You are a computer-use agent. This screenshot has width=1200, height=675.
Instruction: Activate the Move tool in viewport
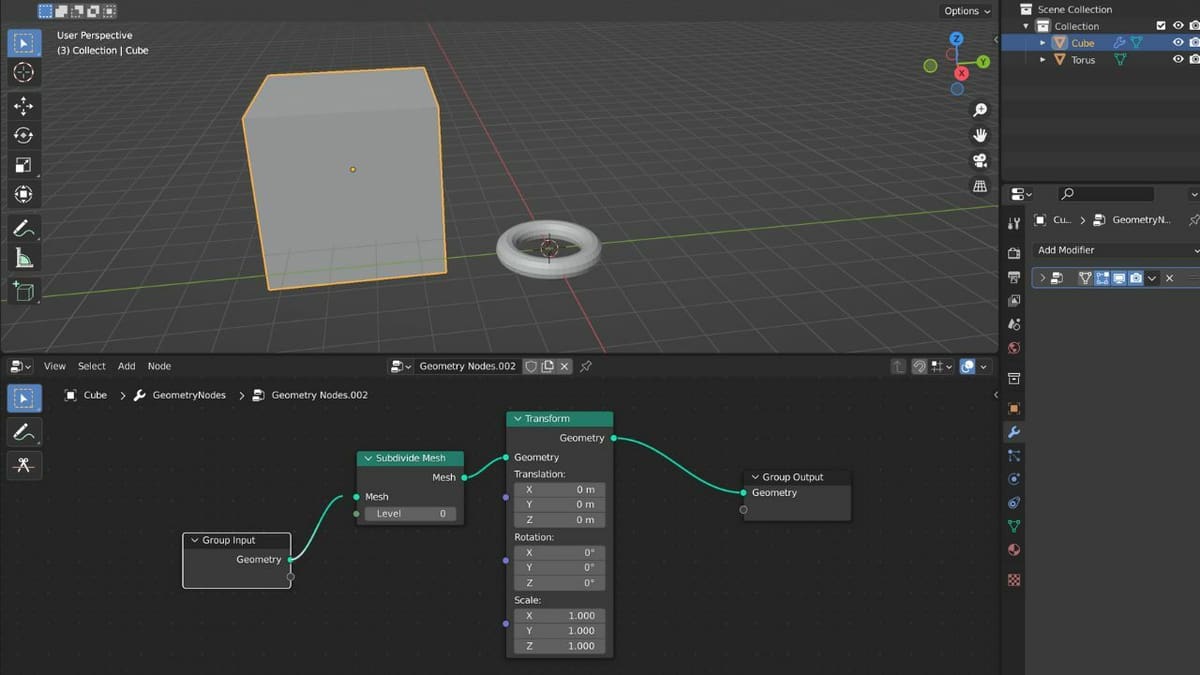(x=24, y=106)
